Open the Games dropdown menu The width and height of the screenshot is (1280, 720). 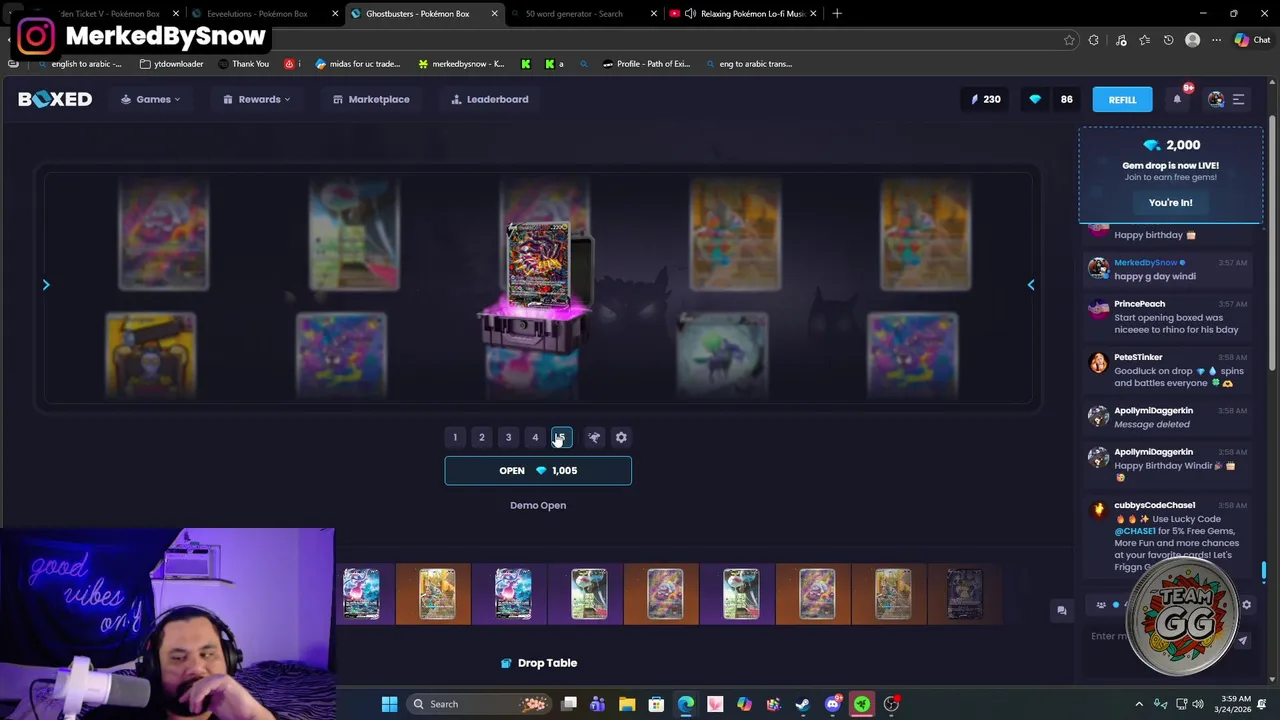click(x=151, y=99)
